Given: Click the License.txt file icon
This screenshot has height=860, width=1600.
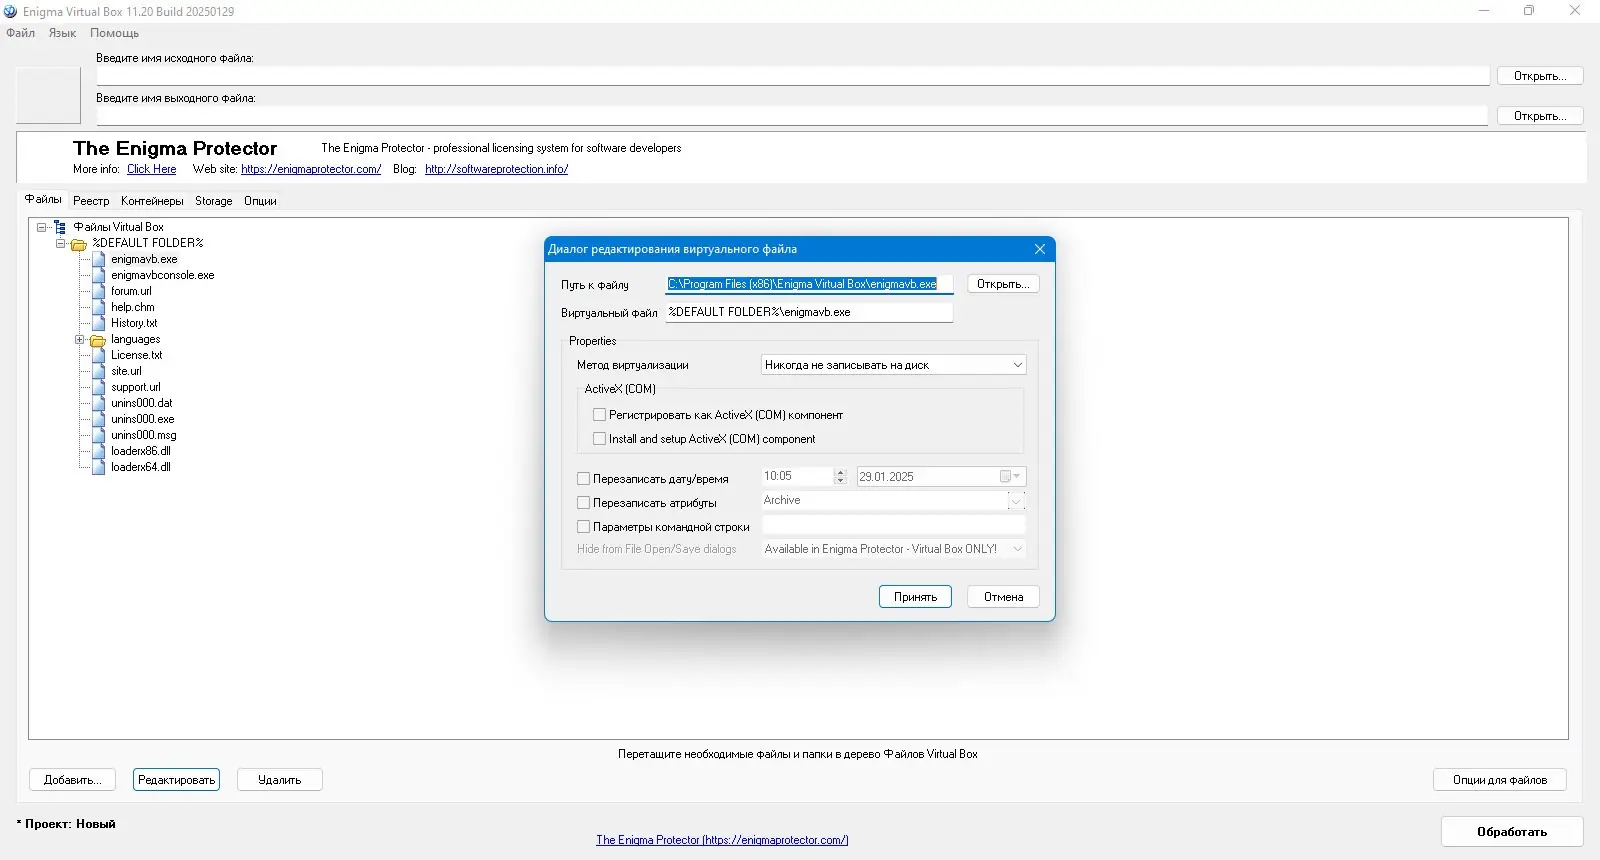Looking at the screenshot, I should point(99,355).
